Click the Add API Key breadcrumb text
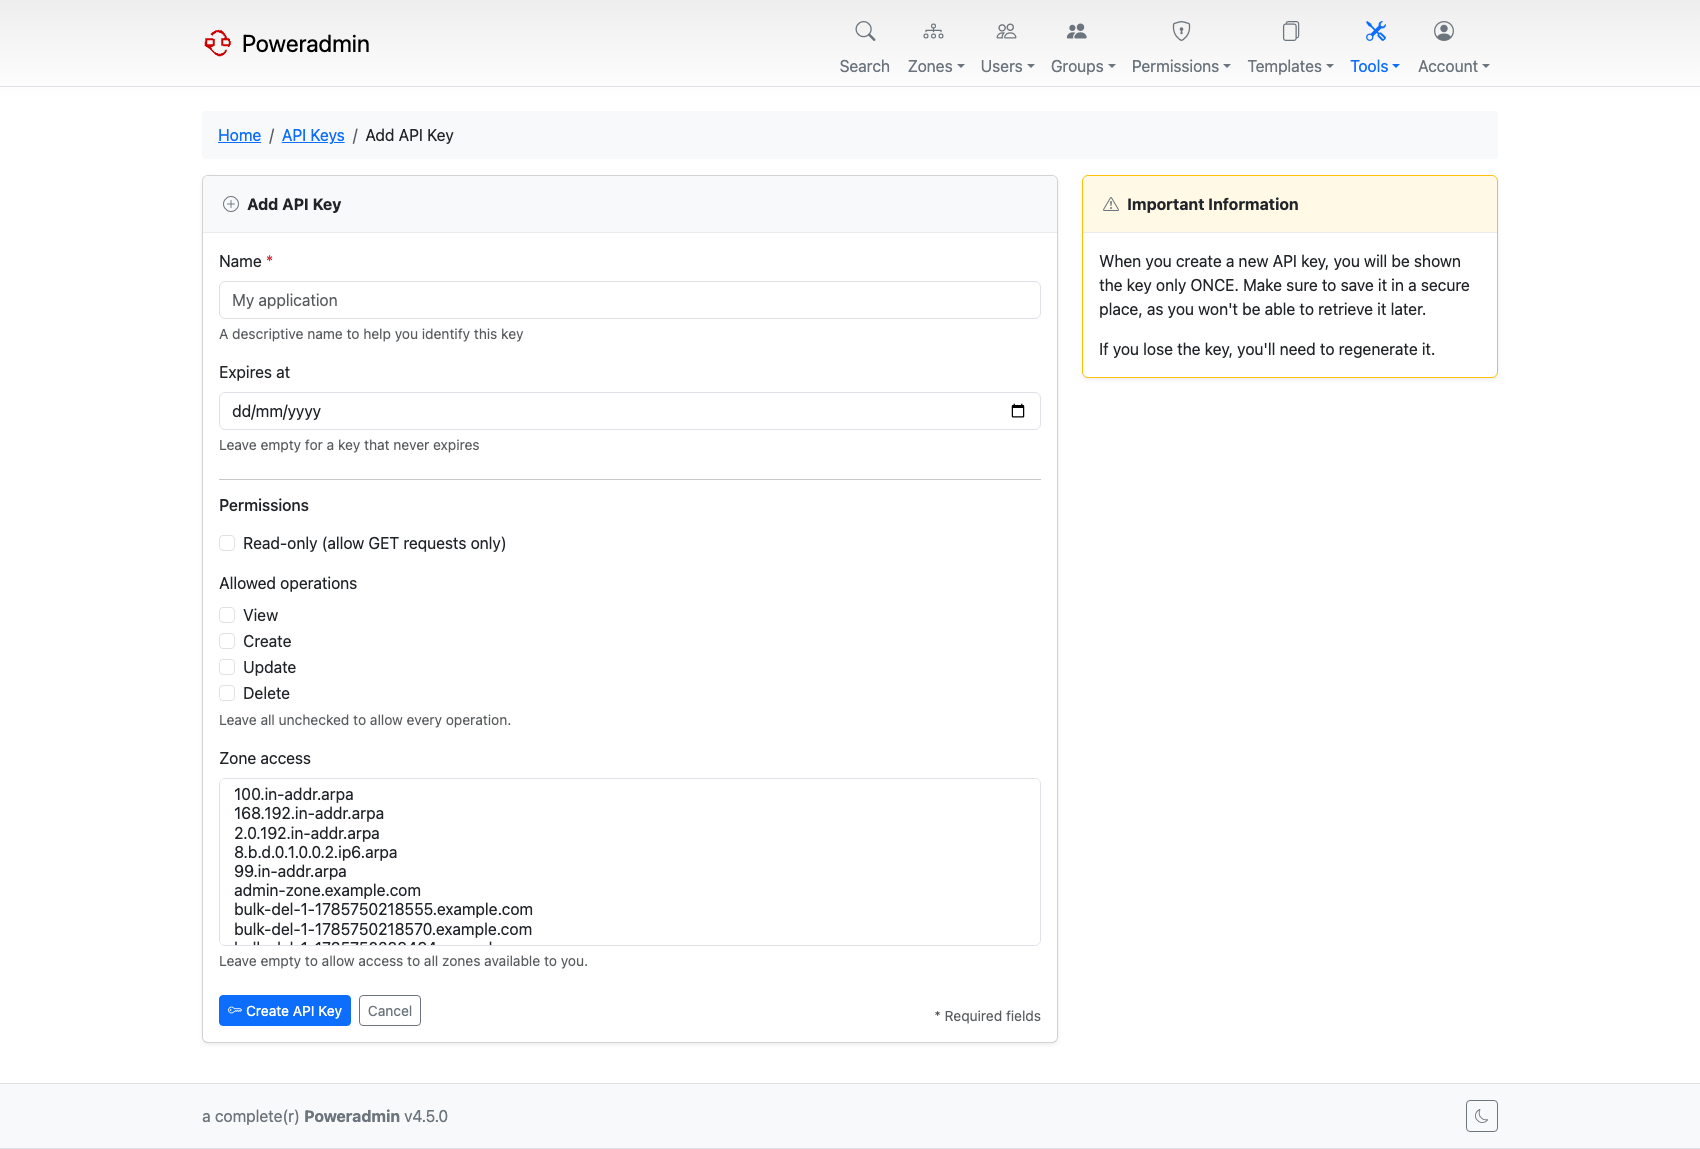 (x=409, y=135)
